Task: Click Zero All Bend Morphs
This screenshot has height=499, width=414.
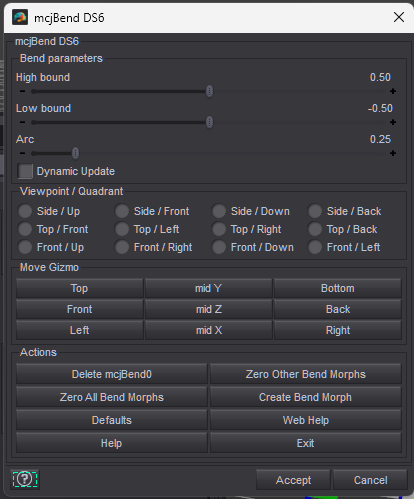Action: (x=112, y=397)
